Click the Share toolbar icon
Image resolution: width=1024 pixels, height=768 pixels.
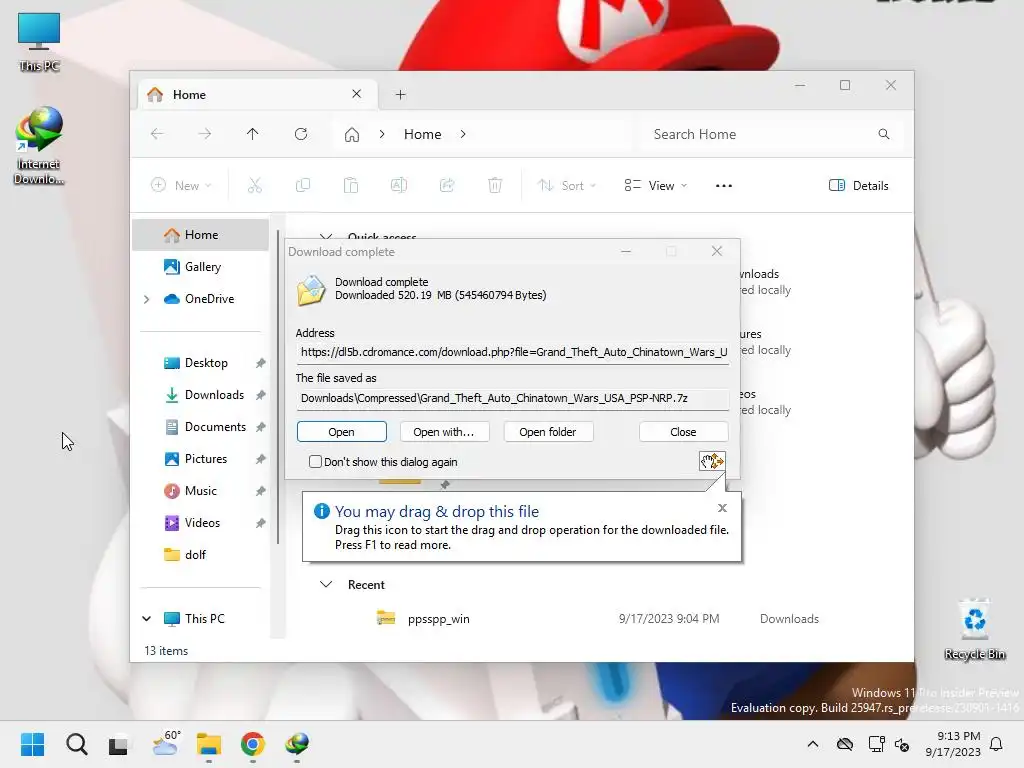[x=447, y=185]
